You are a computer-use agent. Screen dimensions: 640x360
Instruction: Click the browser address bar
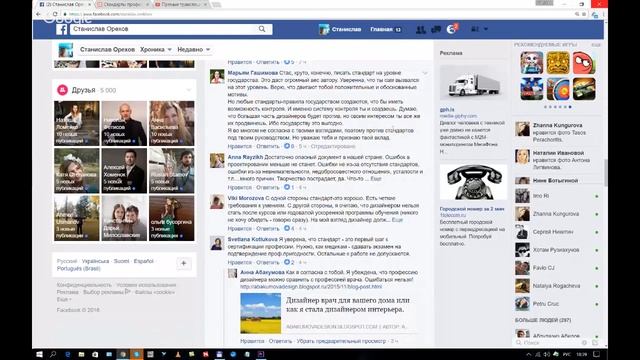[318, 14]
